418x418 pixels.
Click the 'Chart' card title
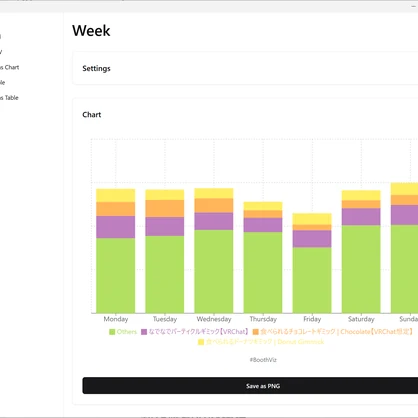click(x=92, y=115)
